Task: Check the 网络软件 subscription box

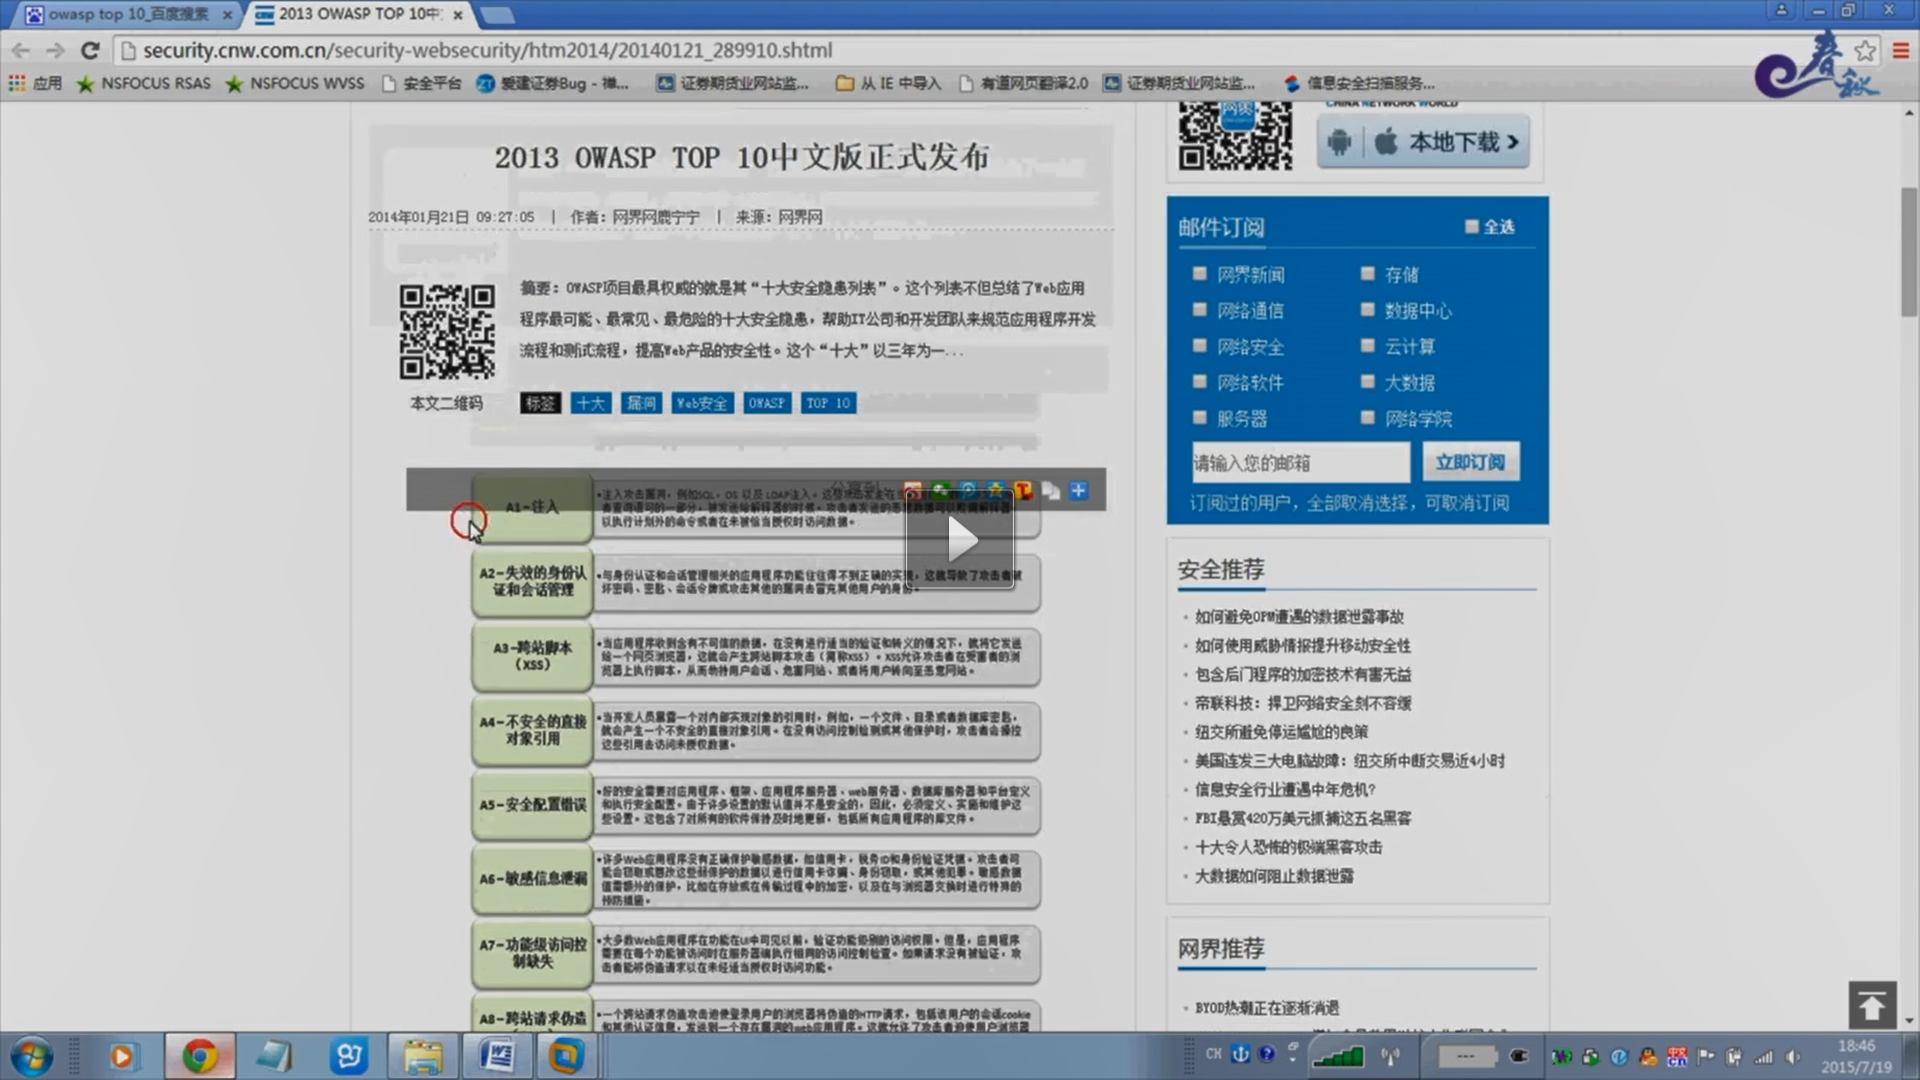Action: click(x=1199, y=381)
